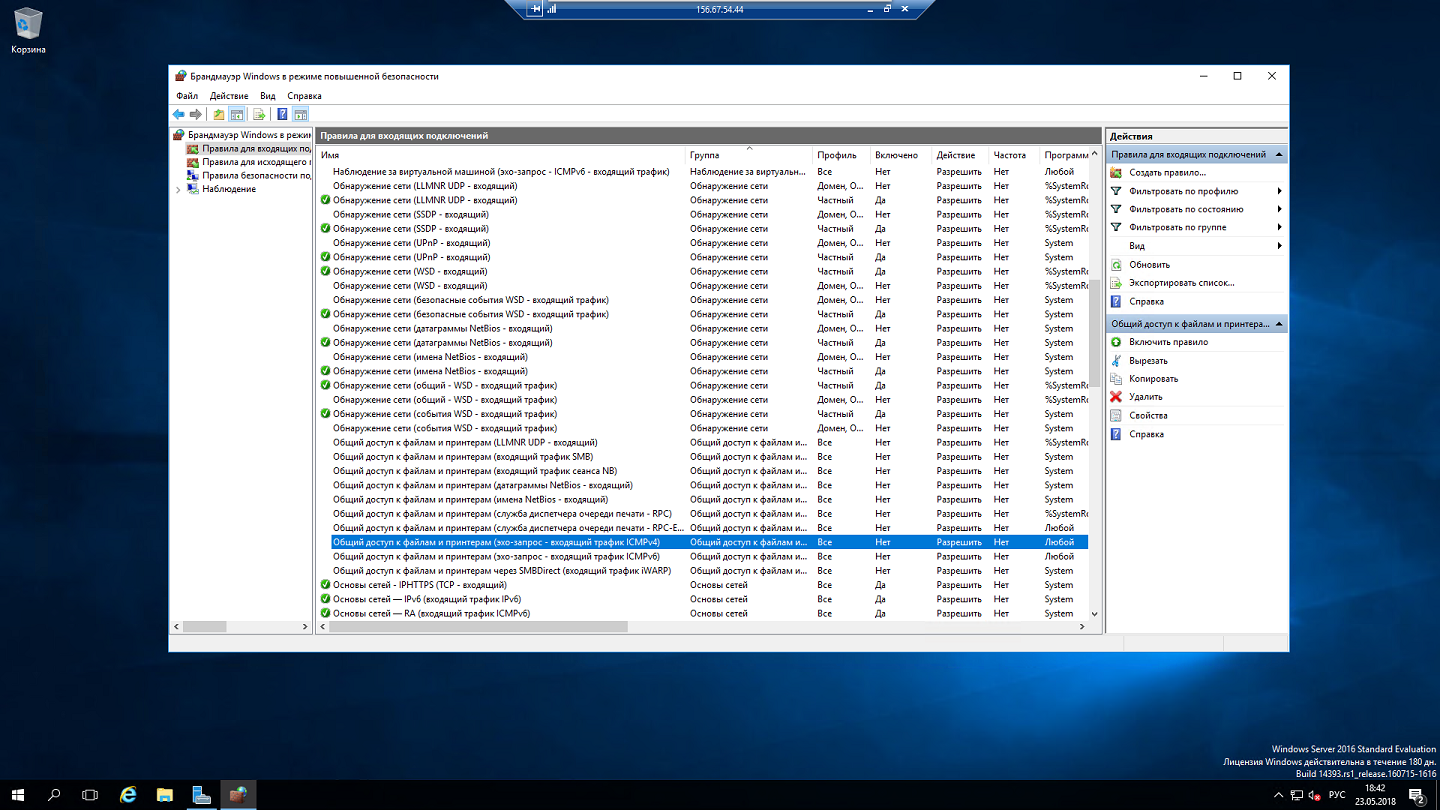
Task: Open the Справка menu in the menu bar
Action: 305,96
